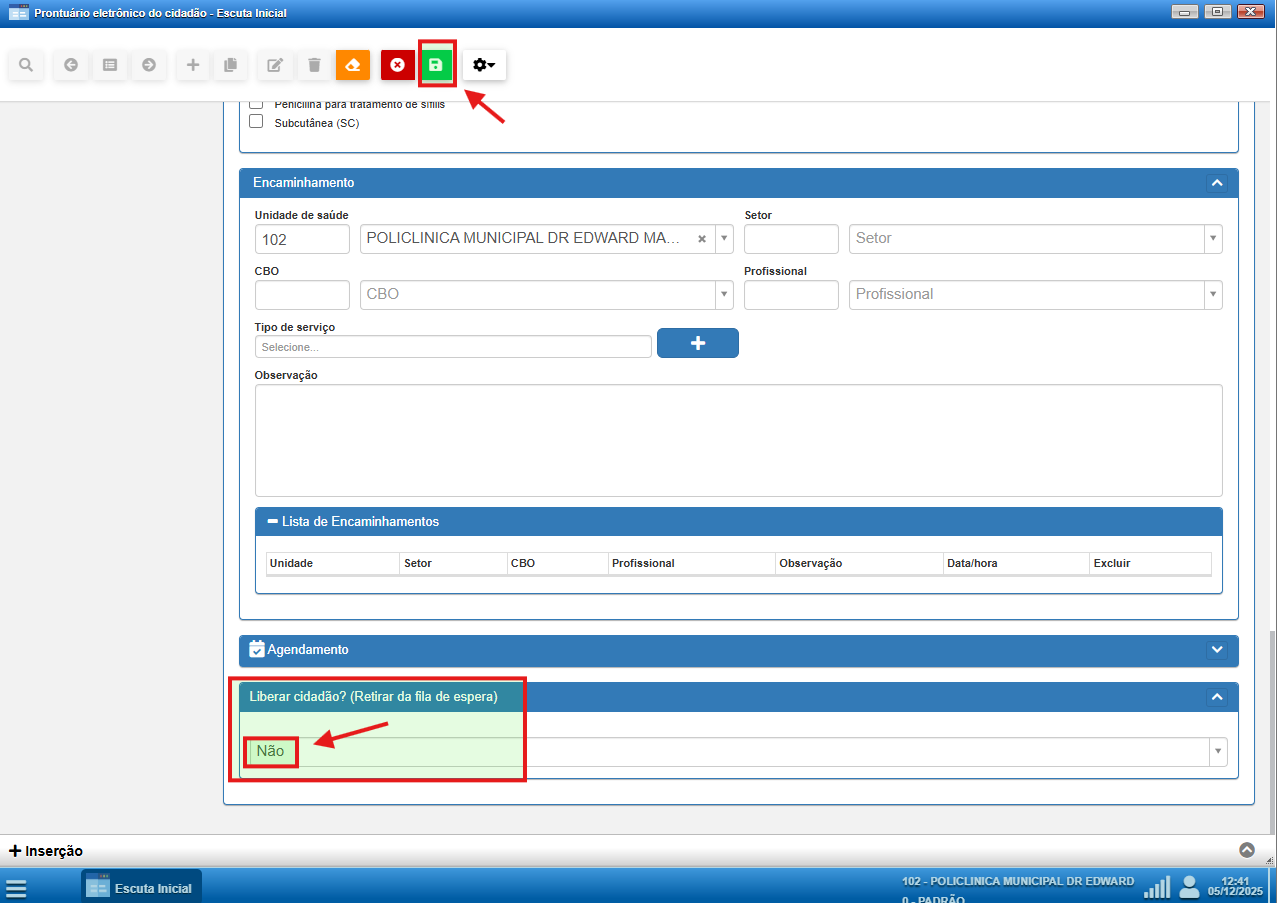The image size is (1277, 903).
Task: Click the orange eraser clear icon
Action: click(x=352, y=65)
